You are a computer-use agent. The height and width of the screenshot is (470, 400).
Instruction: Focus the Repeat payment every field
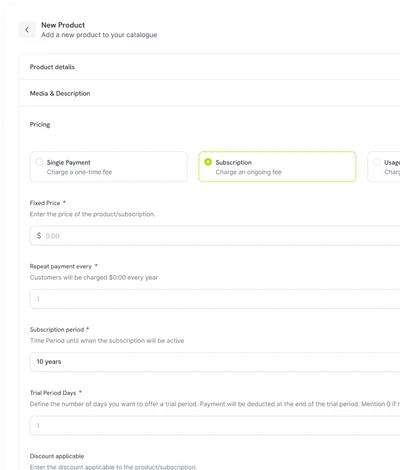pos(215,299)
